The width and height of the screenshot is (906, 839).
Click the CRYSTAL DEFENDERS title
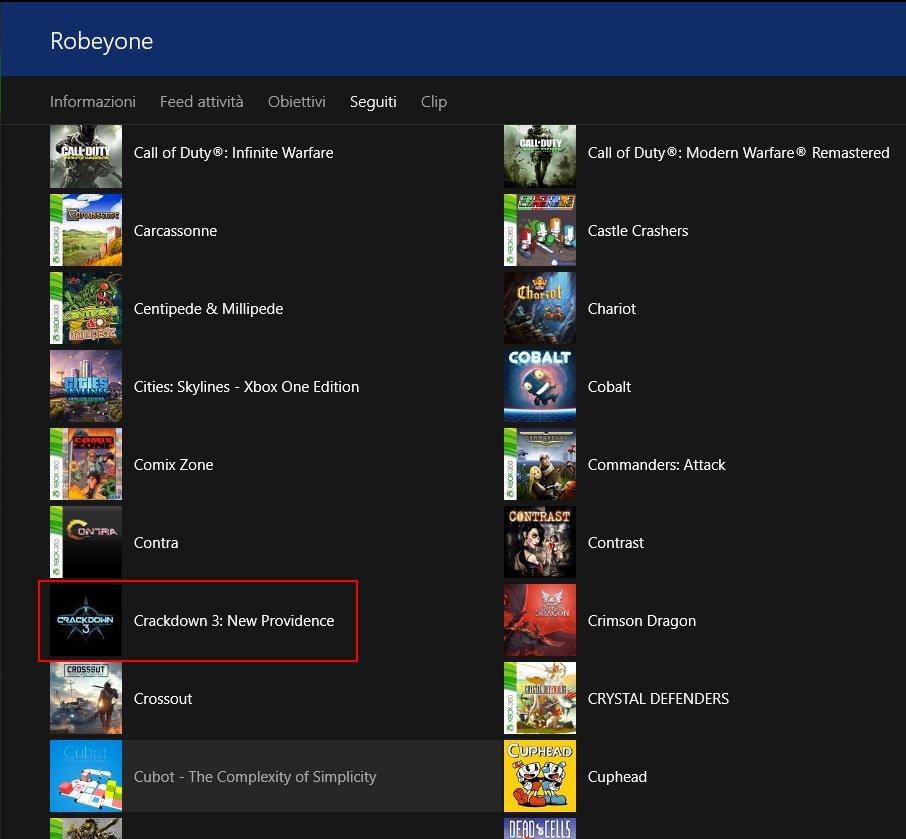click(x=658, y=699)
